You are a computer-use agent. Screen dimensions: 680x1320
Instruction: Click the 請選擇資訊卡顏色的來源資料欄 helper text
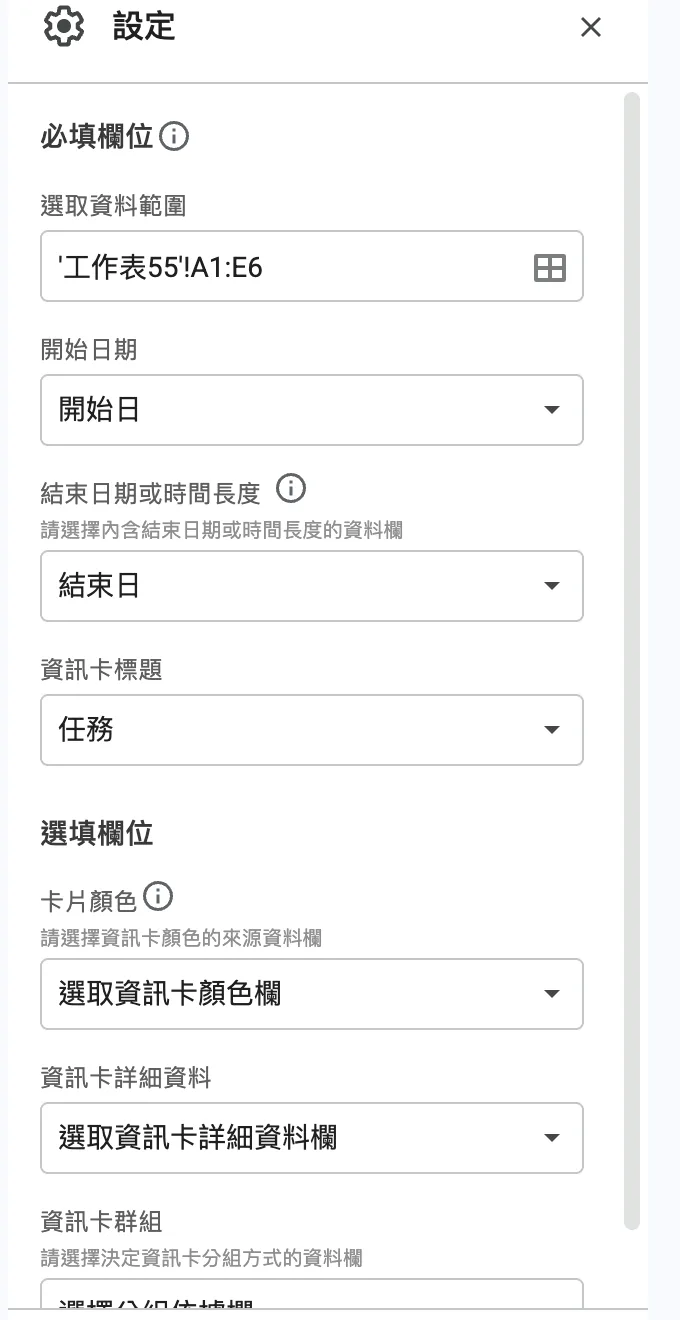coord(181,938)
